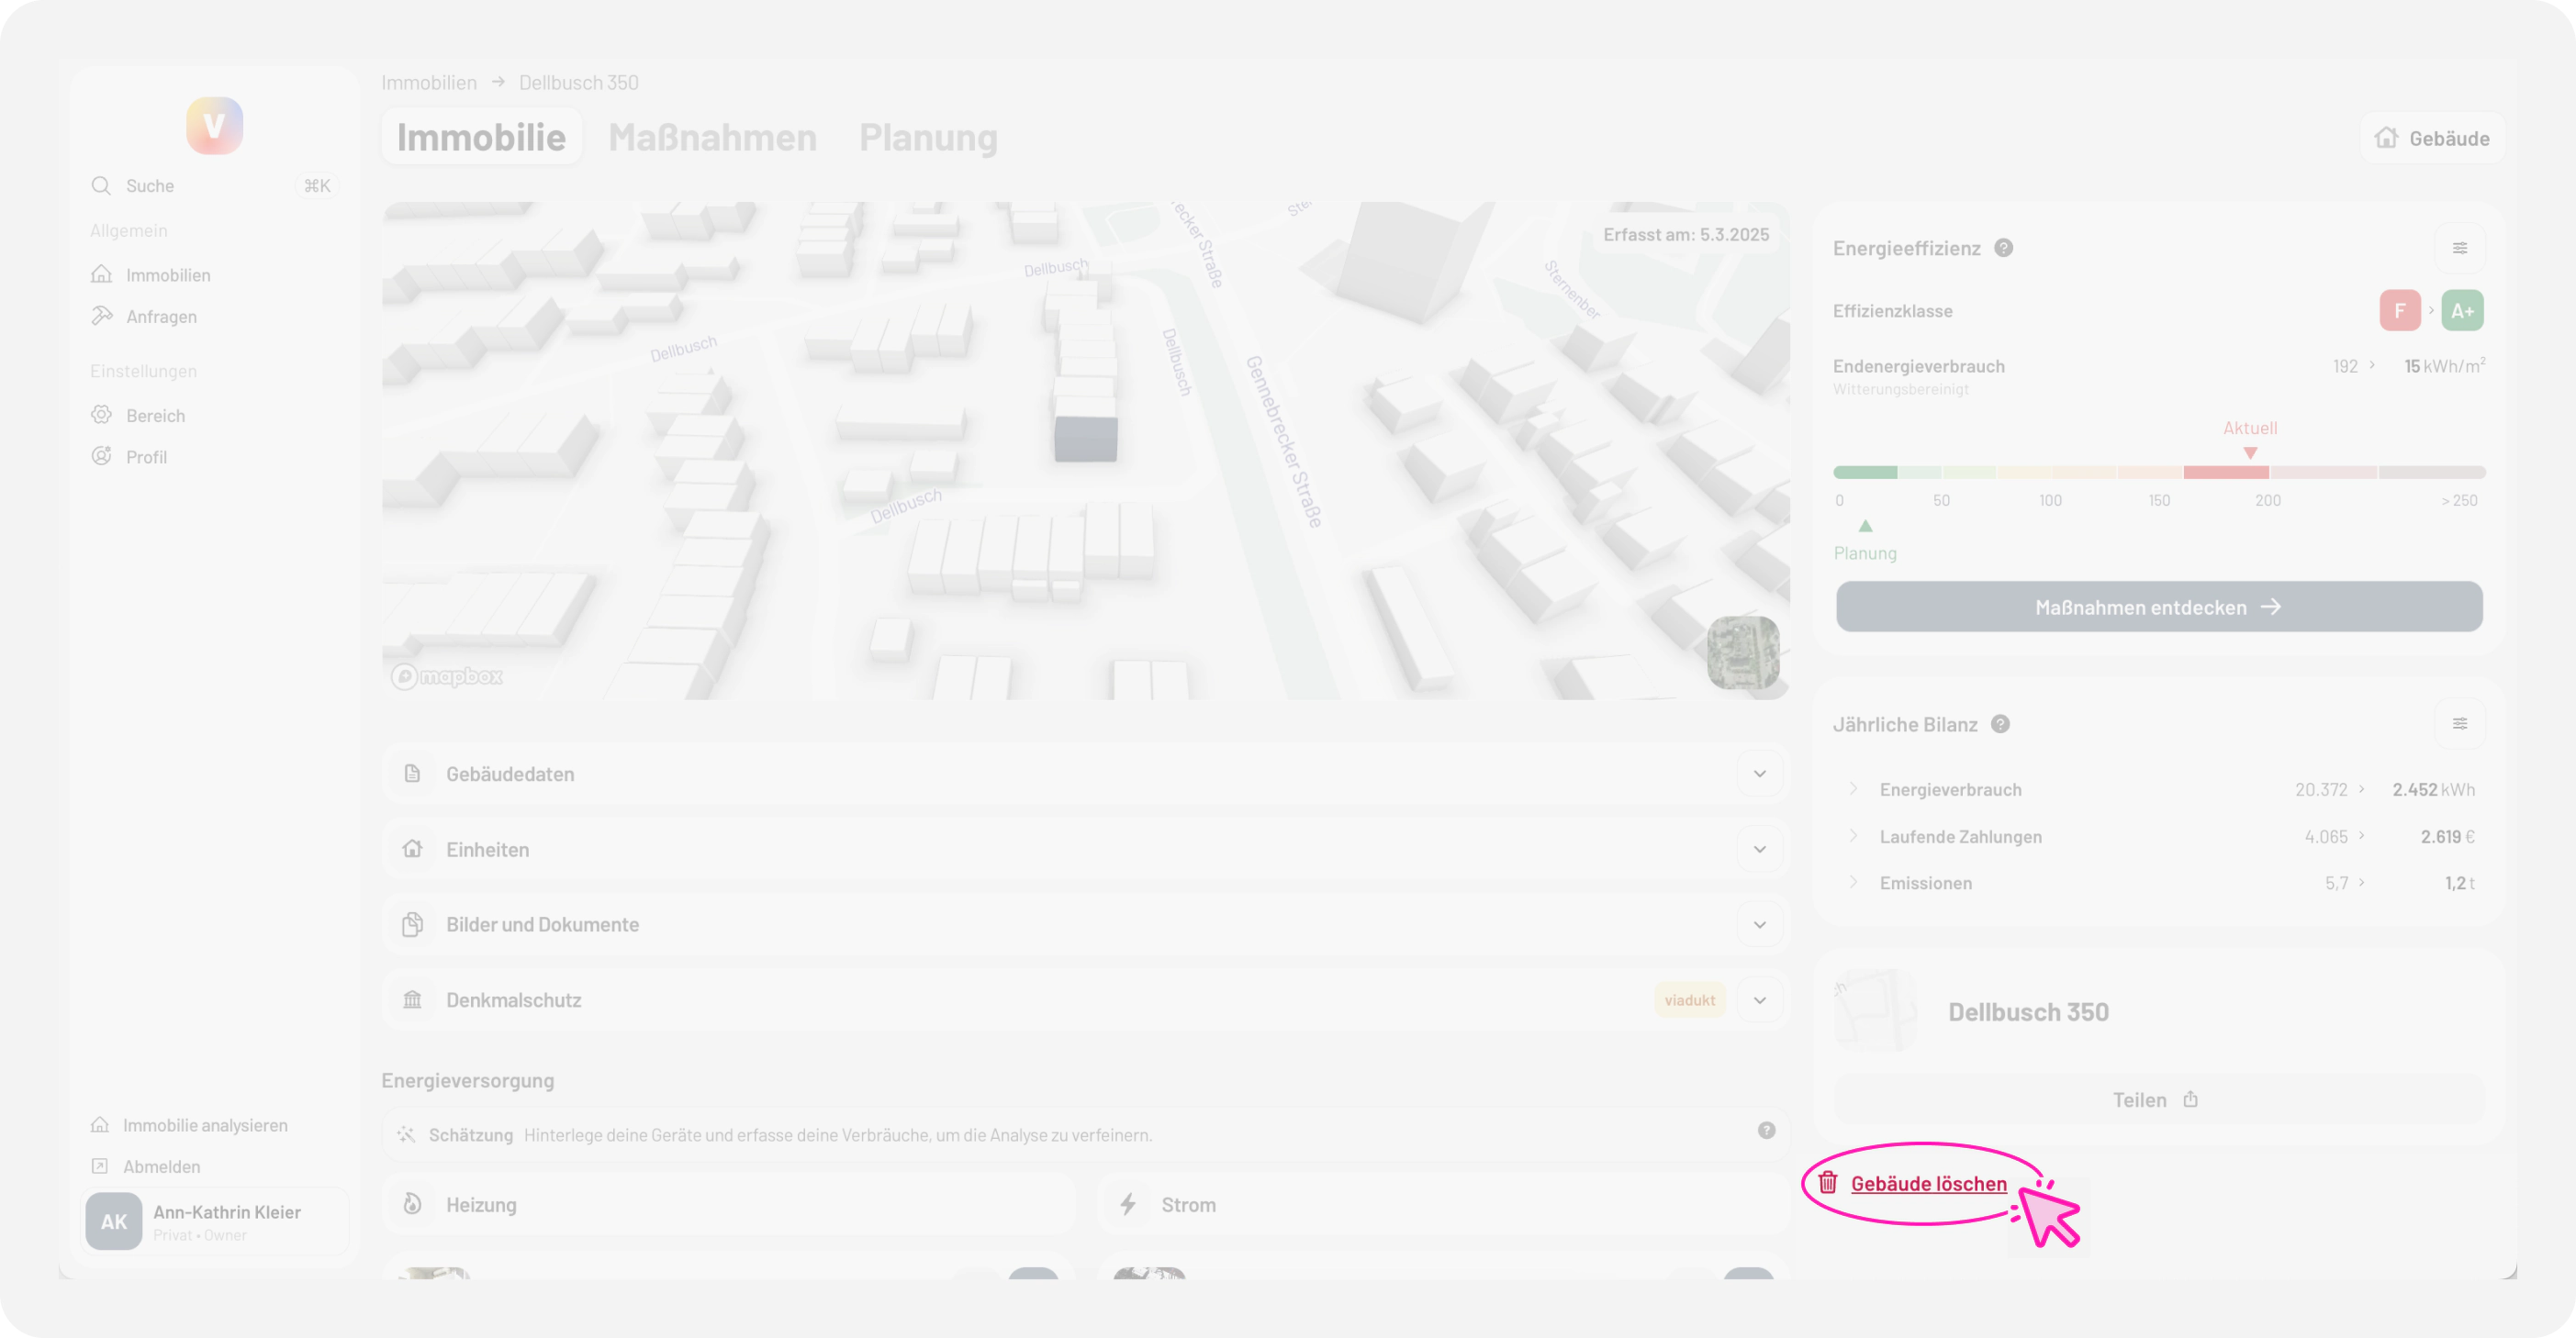Click the search magnifier icon in sidebar

tap(101, 186)
